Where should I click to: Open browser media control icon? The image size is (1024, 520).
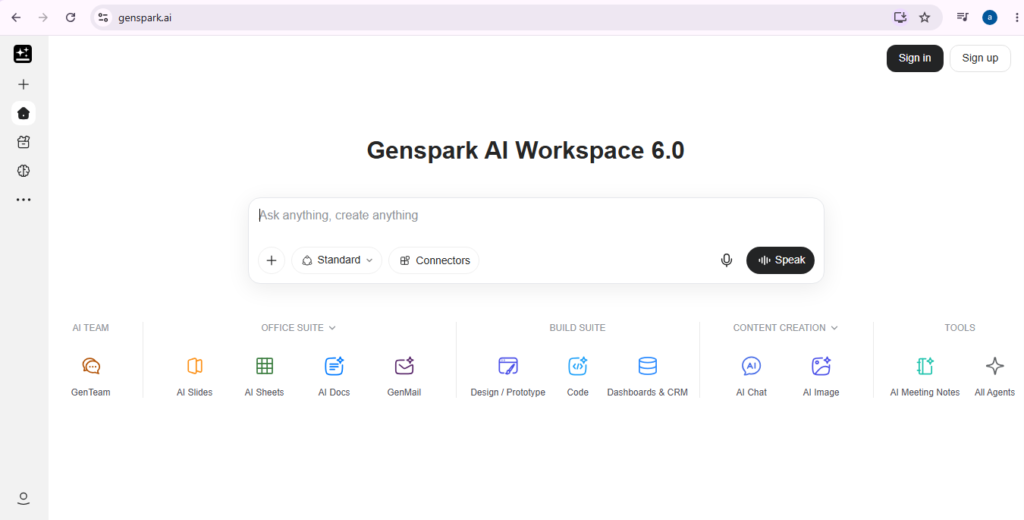click(x=963, y=18)
